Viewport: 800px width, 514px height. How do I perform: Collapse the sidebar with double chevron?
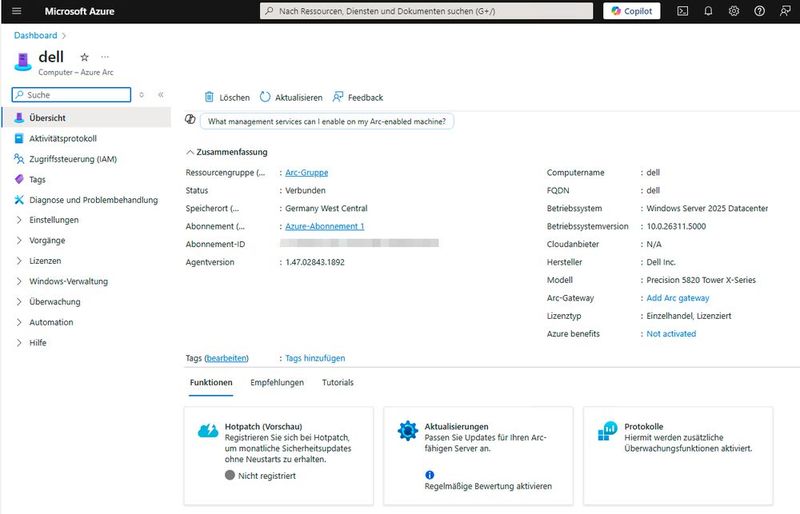161,94
